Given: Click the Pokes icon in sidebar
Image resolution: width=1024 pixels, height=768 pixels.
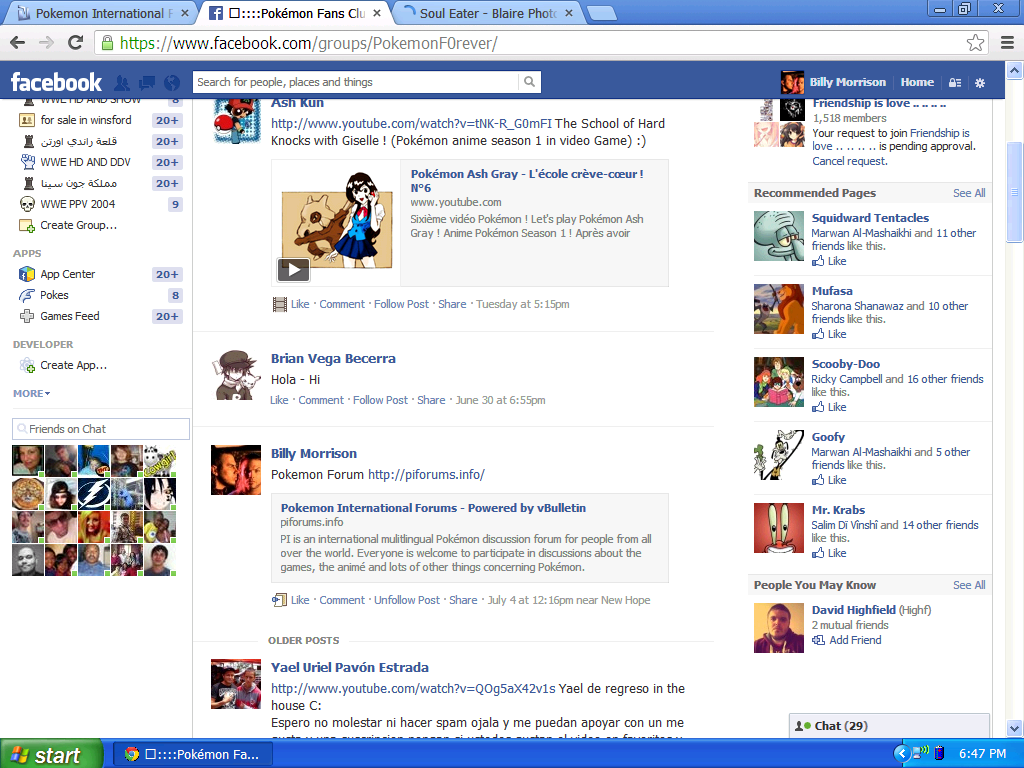Looking at the screenshot, I should pos(27,295).
